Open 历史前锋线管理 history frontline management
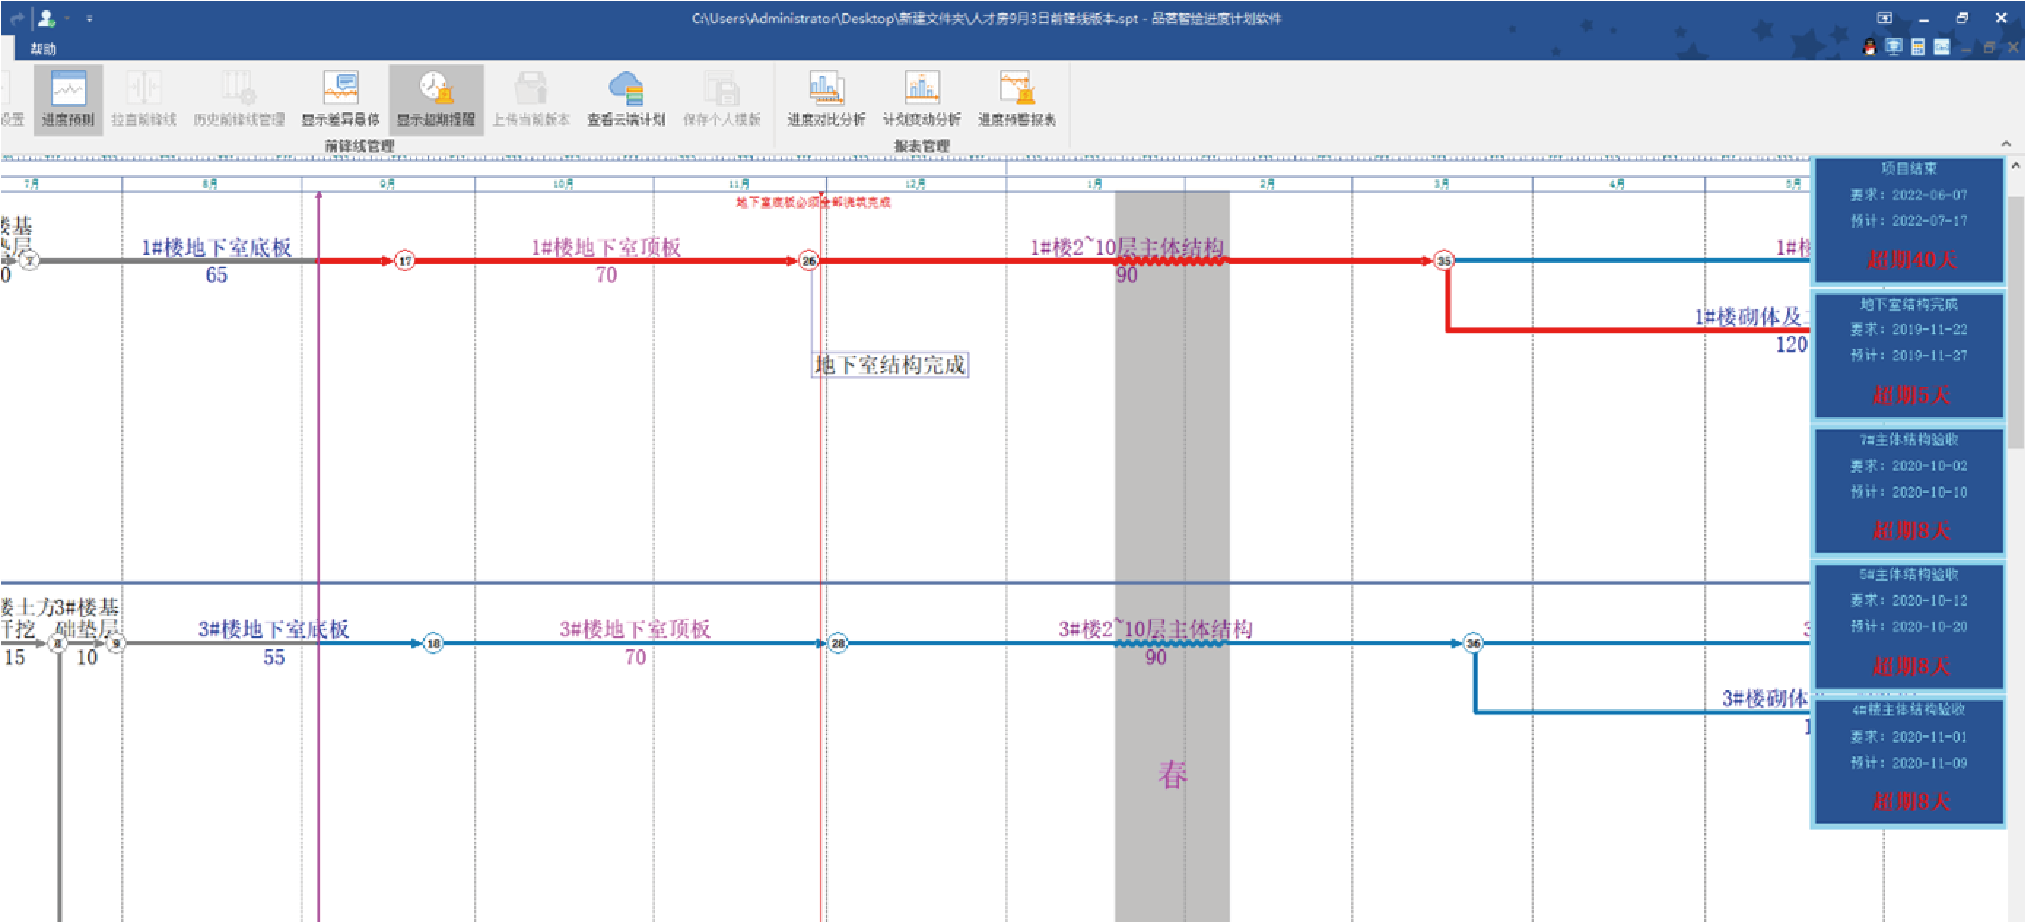 (x=239, y=99)
